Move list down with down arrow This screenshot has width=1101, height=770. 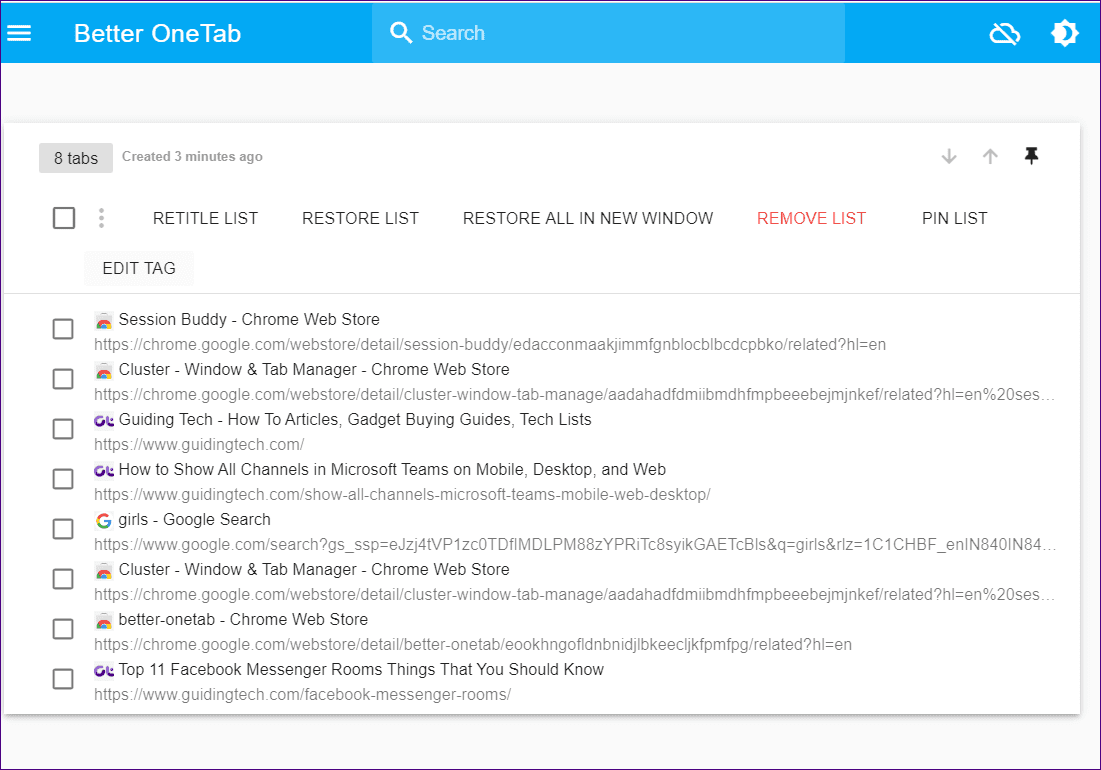pyautogui.click(x=949, y=156)
